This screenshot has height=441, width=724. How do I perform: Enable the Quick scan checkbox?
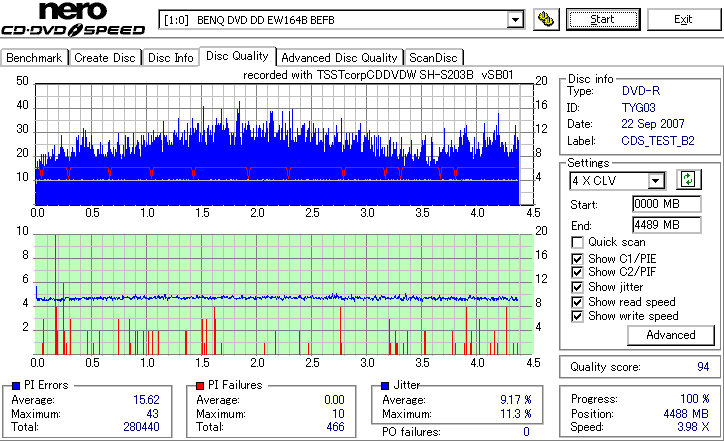click(577, 242)
